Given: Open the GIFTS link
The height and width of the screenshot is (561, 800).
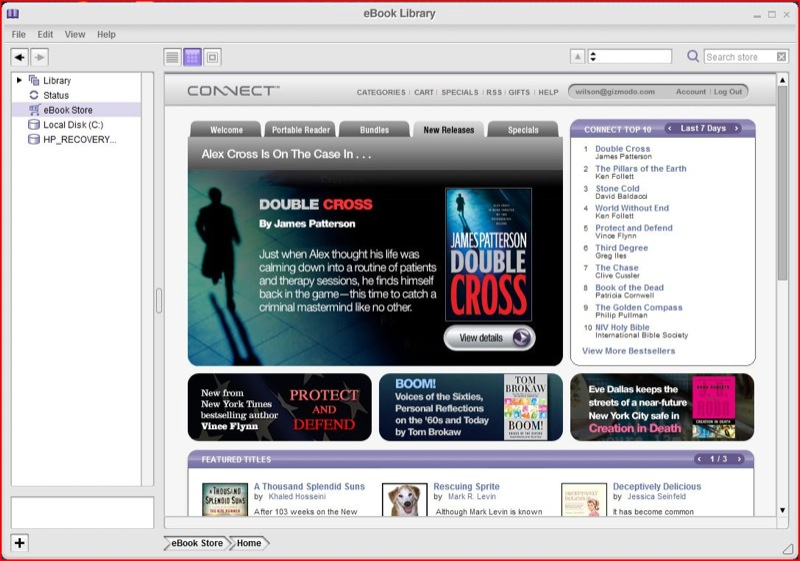Looking at the screenshot, I should point(519,92).
